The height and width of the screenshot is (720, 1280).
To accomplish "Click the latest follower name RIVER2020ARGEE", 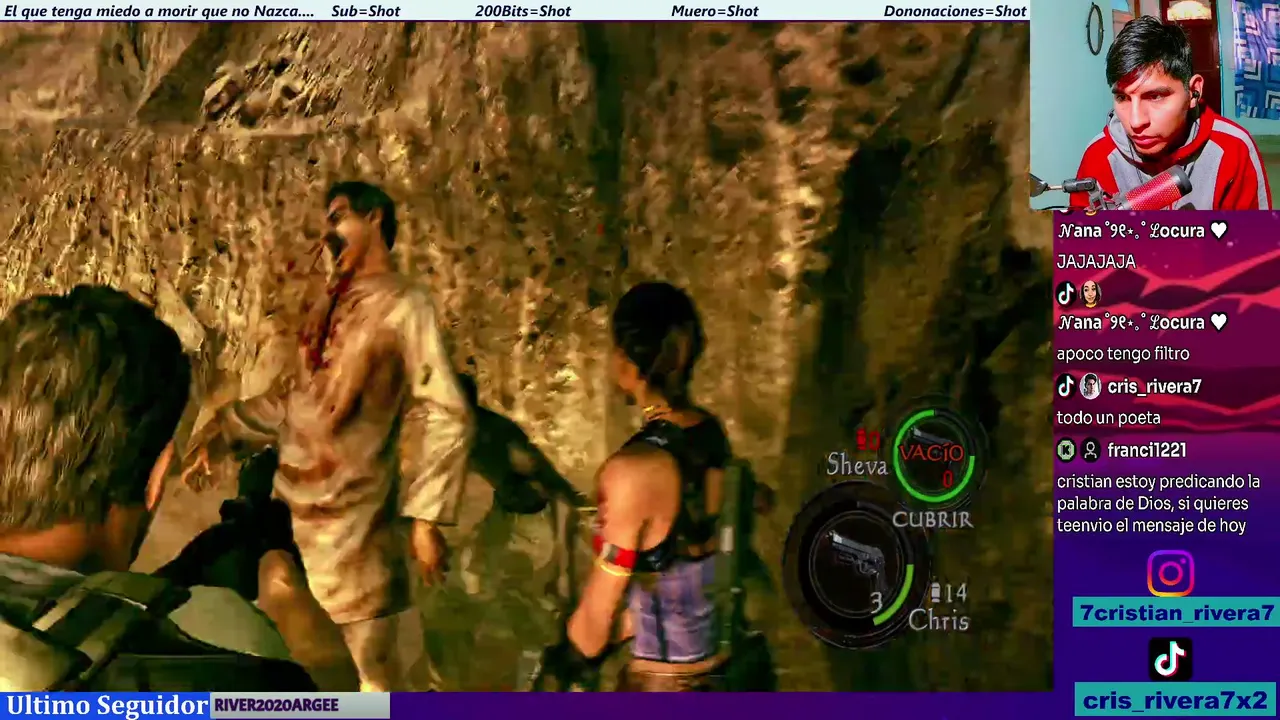I will click(x=276, y=705).
